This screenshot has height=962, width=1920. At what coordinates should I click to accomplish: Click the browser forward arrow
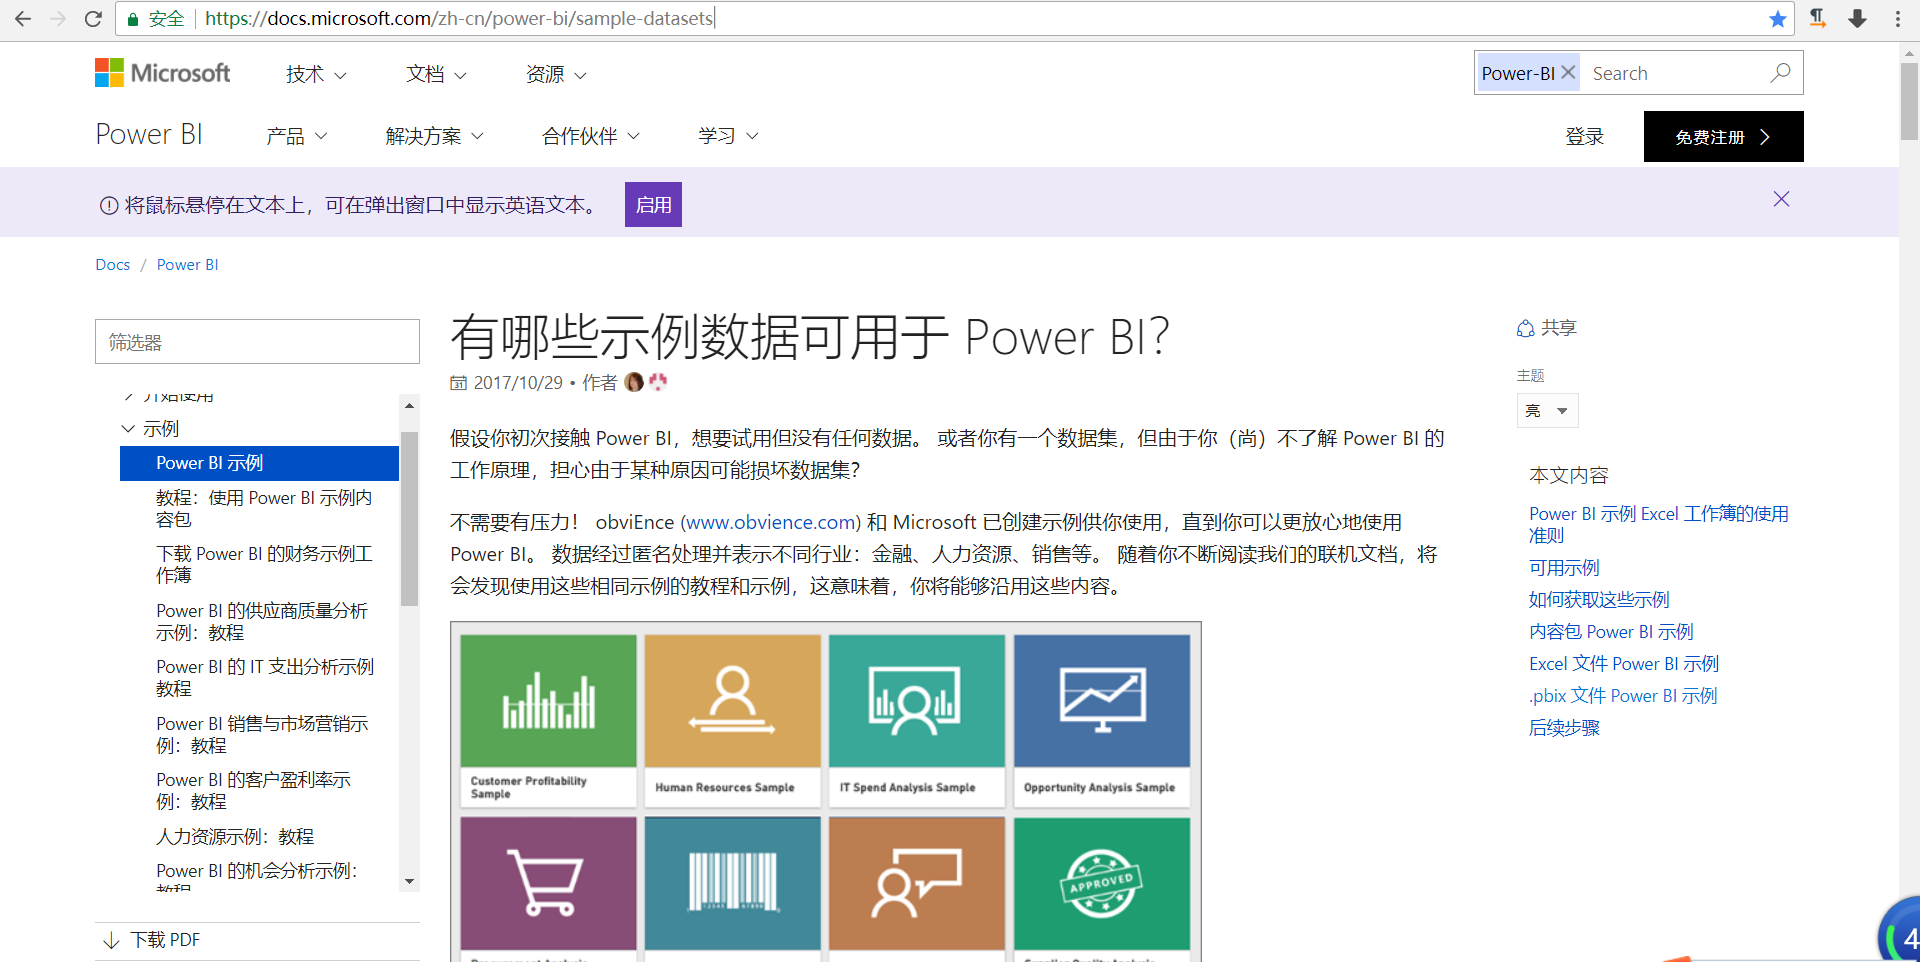(58, 18)
